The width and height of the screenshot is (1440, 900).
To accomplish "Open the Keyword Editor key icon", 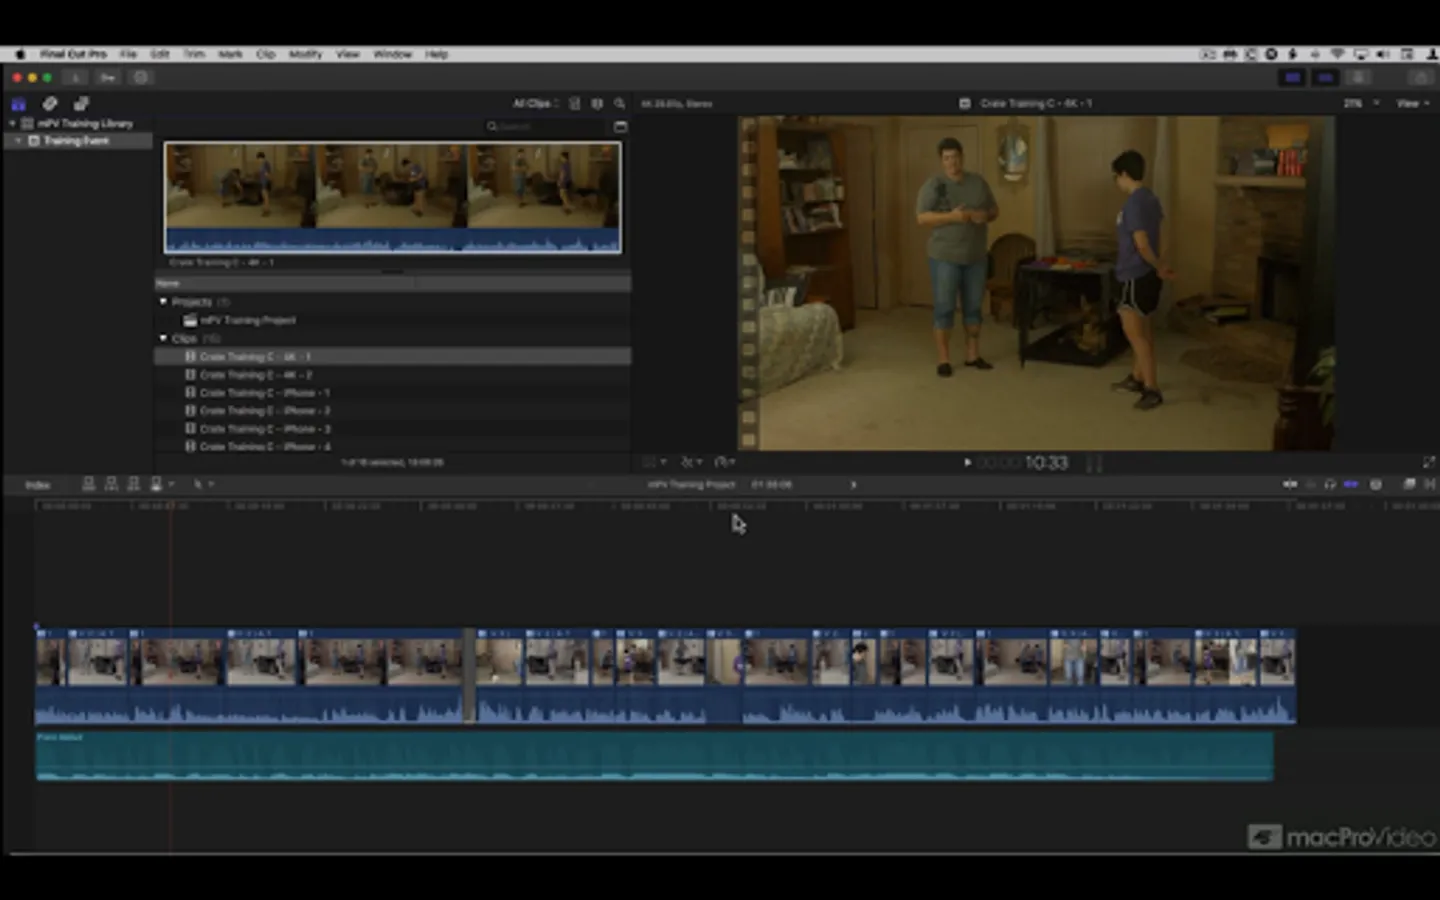I will point(107,77).
